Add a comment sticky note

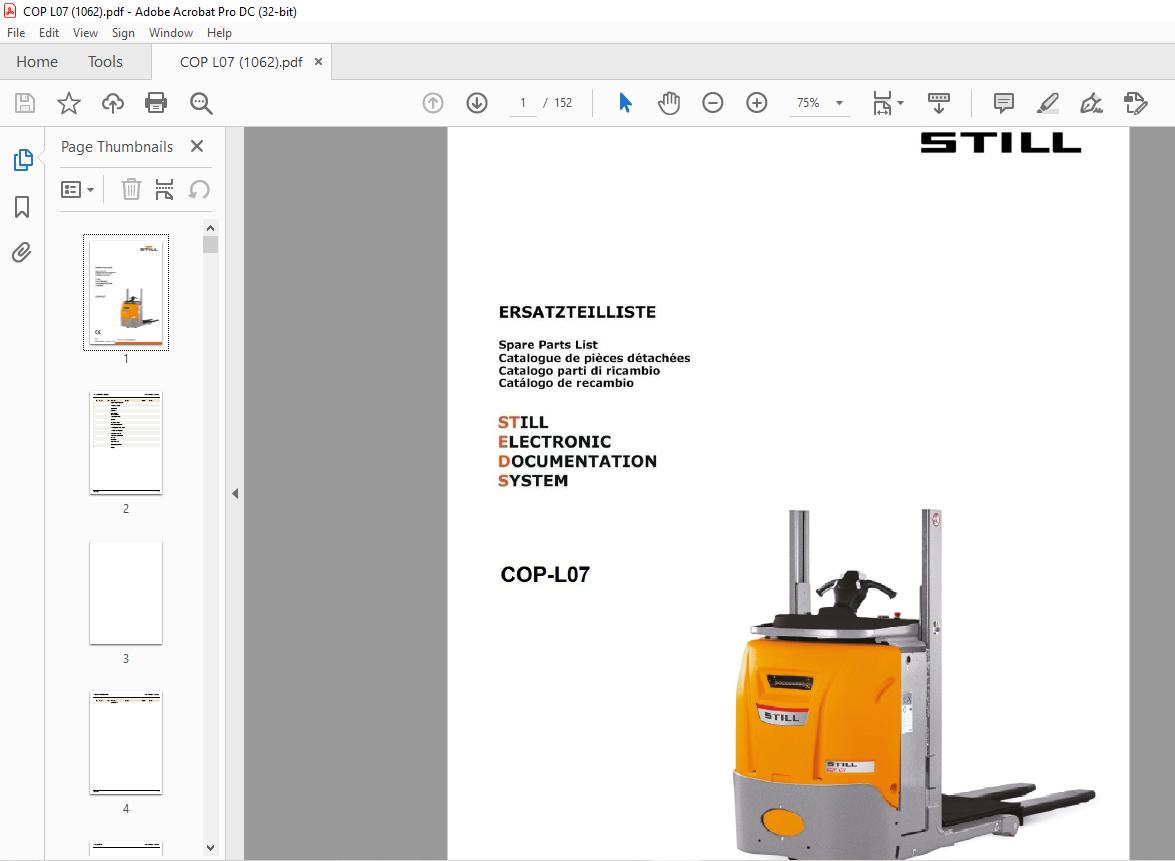point(1003,103)
